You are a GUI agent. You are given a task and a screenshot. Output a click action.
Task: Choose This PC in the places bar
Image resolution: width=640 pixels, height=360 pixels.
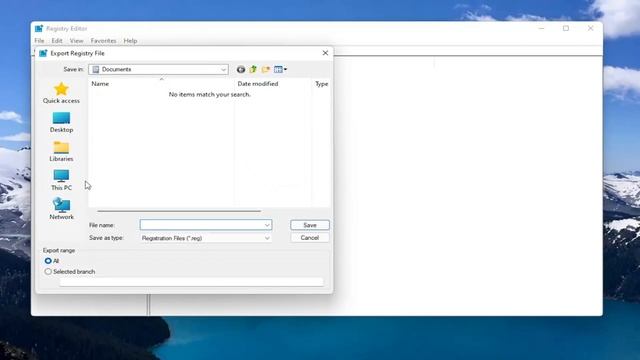coord(61,180)
